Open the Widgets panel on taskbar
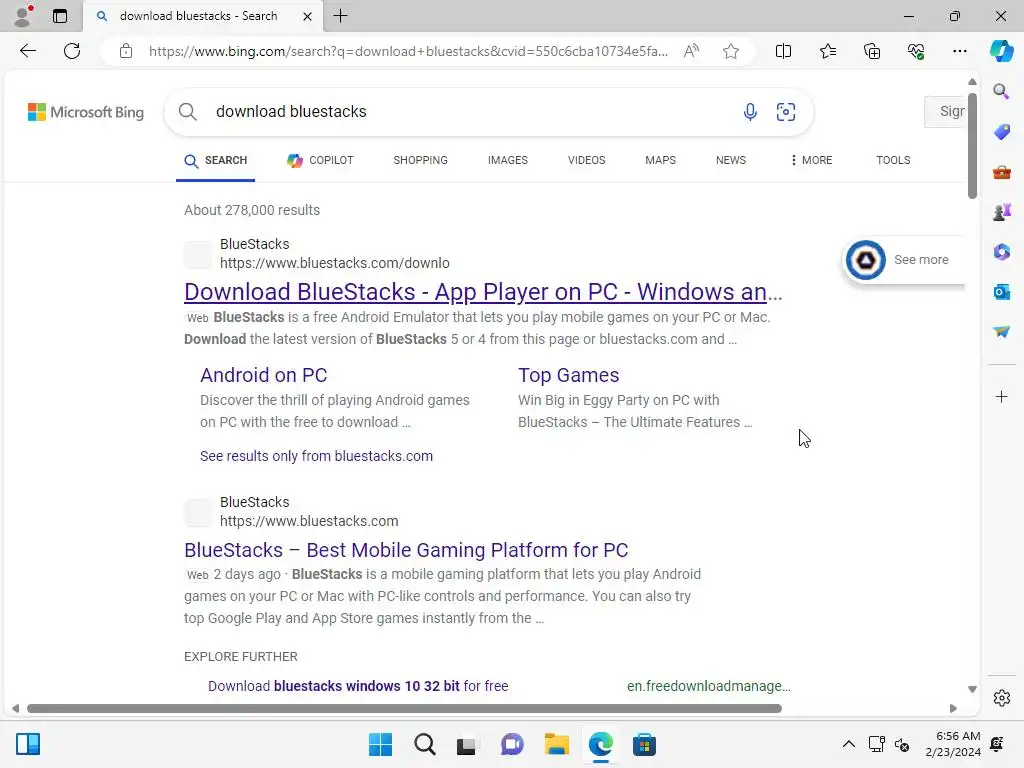 (28, 744)
